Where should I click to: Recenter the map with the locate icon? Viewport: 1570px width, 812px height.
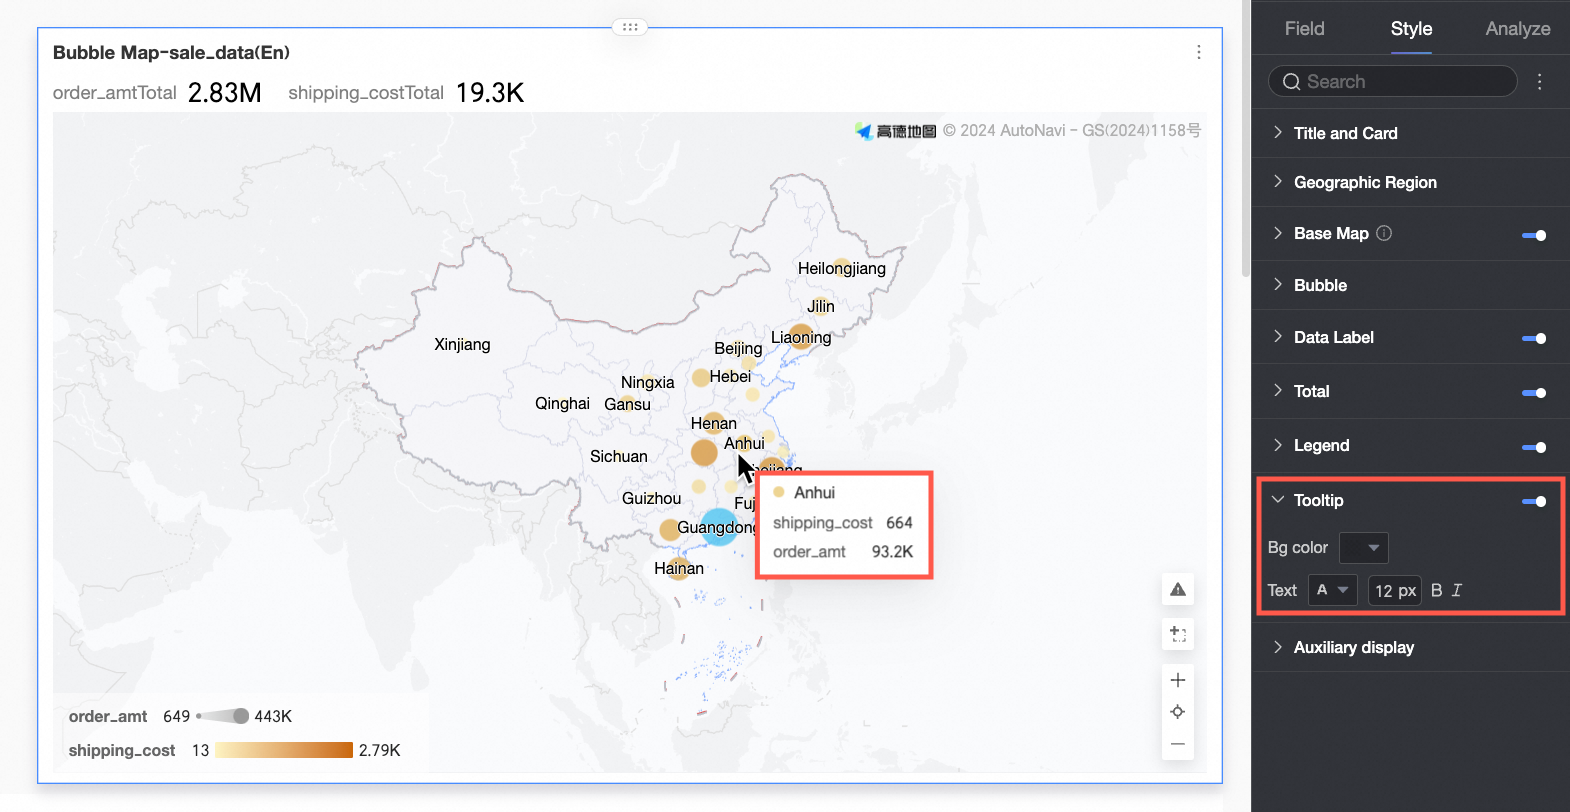point(1178,712)
